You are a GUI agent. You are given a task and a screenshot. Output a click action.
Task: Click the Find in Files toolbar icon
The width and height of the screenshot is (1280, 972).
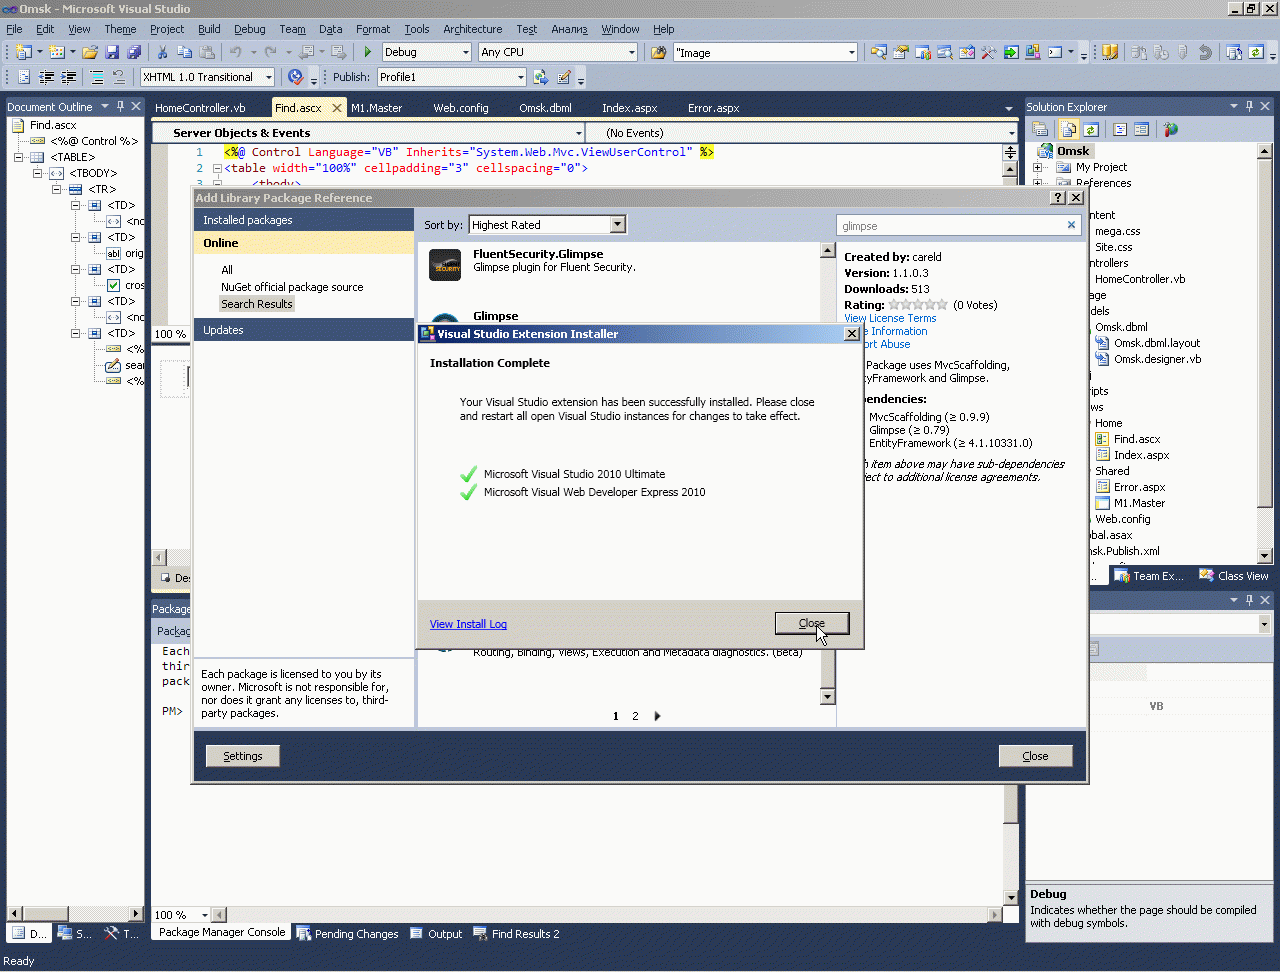(x=659, y=52)
